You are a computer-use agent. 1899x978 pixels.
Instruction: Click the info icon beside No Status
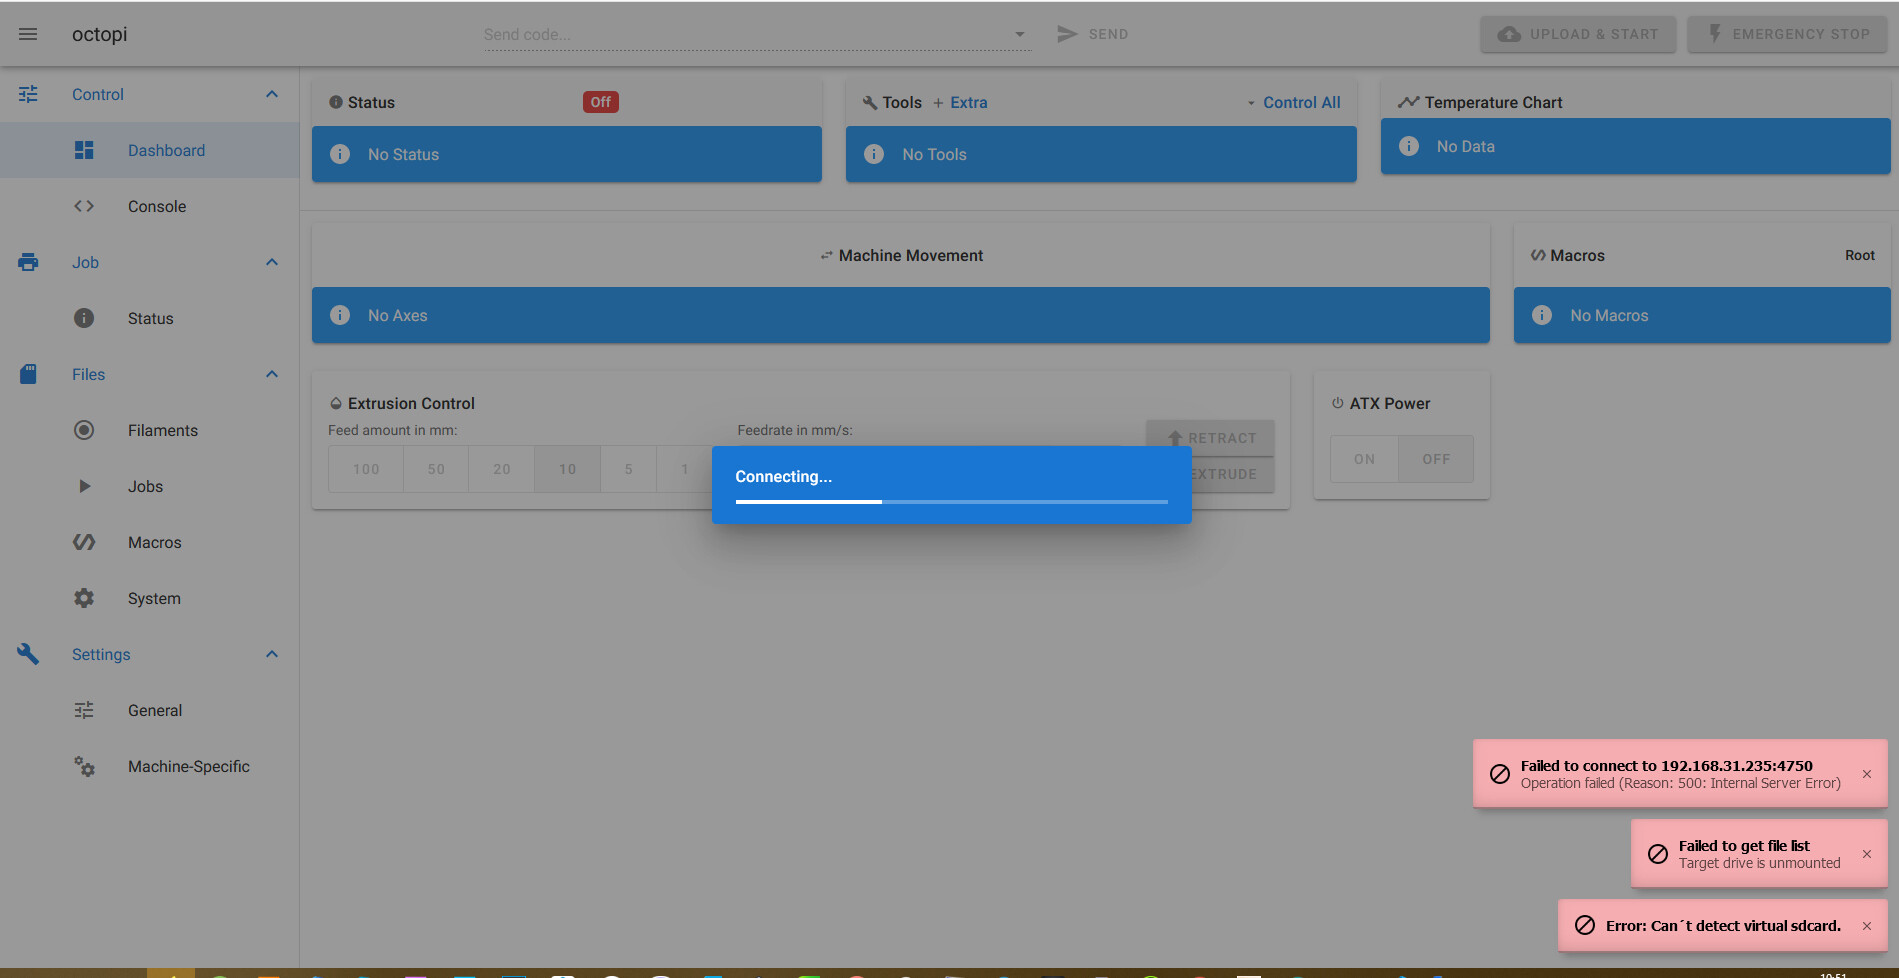coord(340,154)
